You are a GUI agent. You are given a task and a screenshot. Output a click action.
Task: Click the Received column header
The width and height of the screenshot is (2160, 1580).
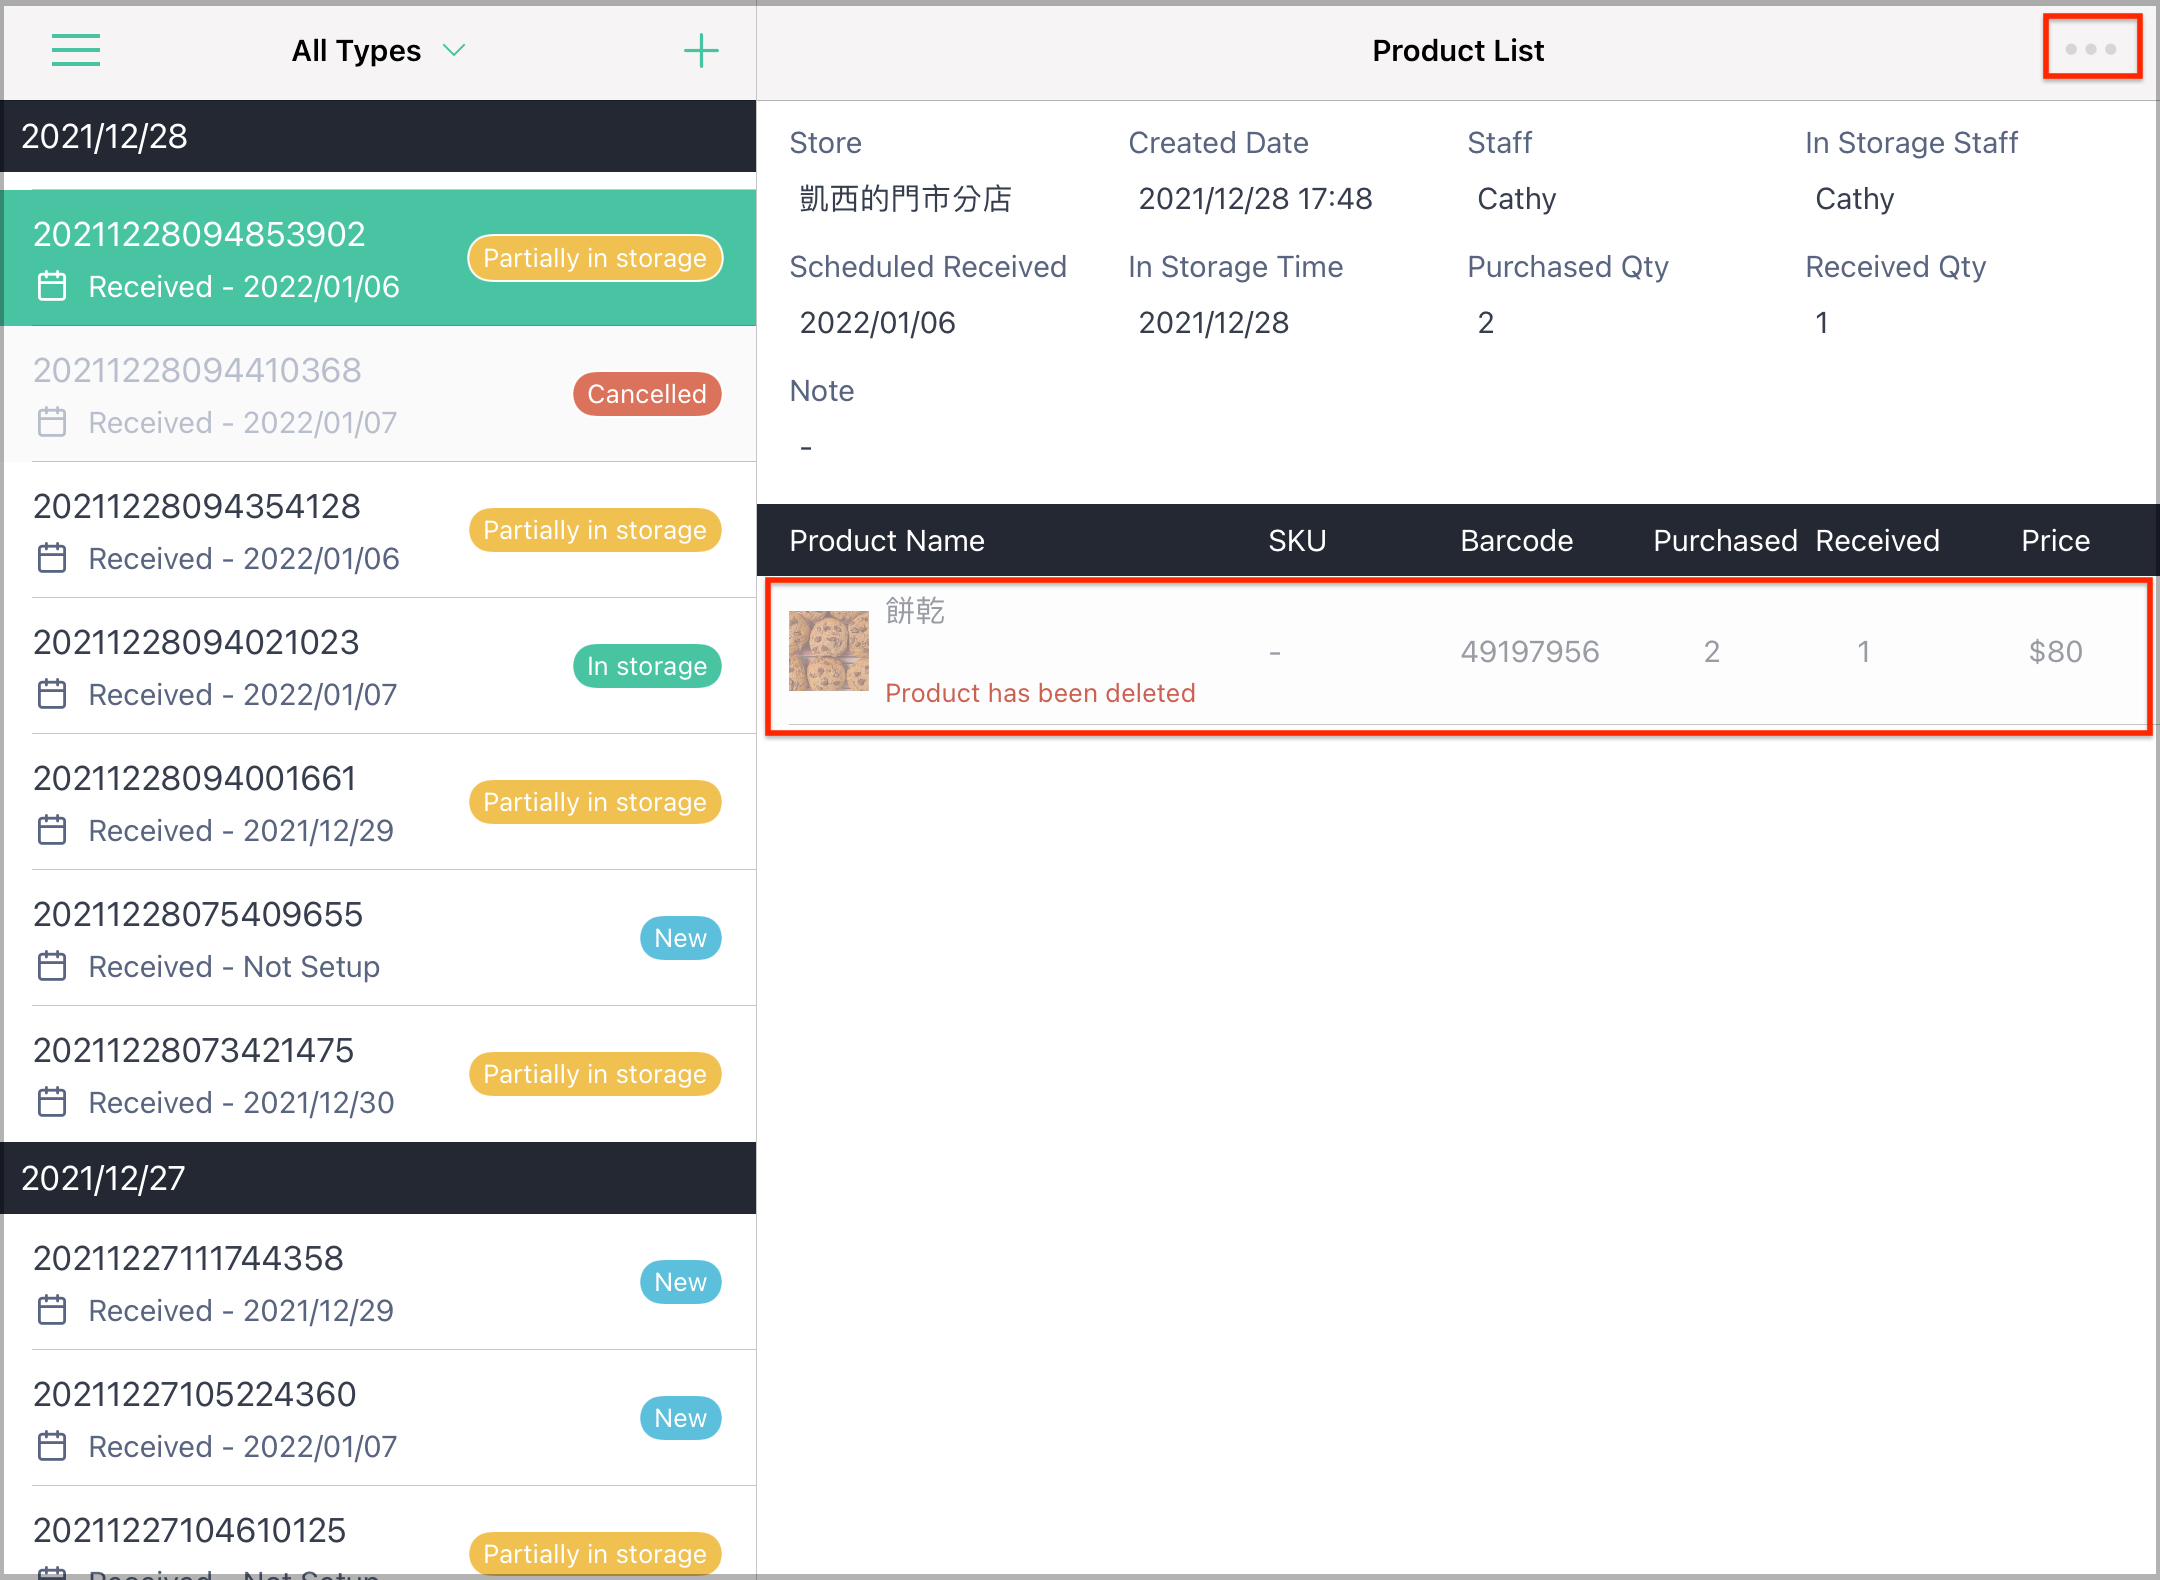(1877, 541)
